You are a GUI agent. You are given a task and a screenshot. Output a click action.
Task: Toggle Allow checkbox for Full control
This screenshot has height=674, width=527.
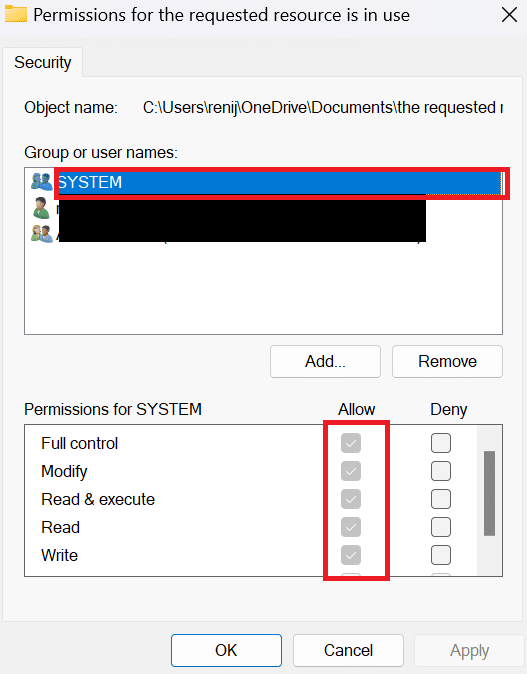tap(351, 443)
